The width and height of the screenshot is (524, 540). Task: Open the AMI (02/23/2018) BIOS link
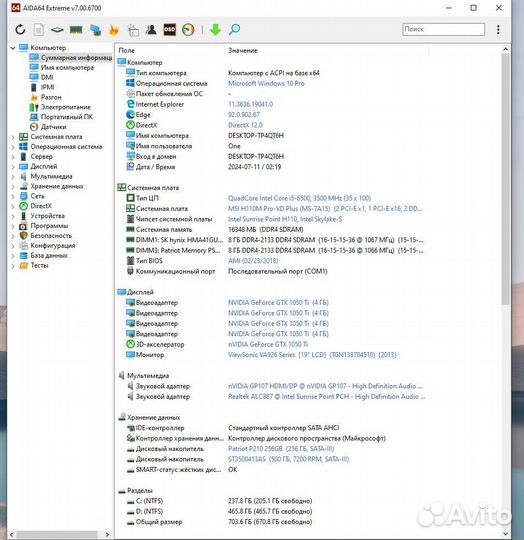coord(253,261)
